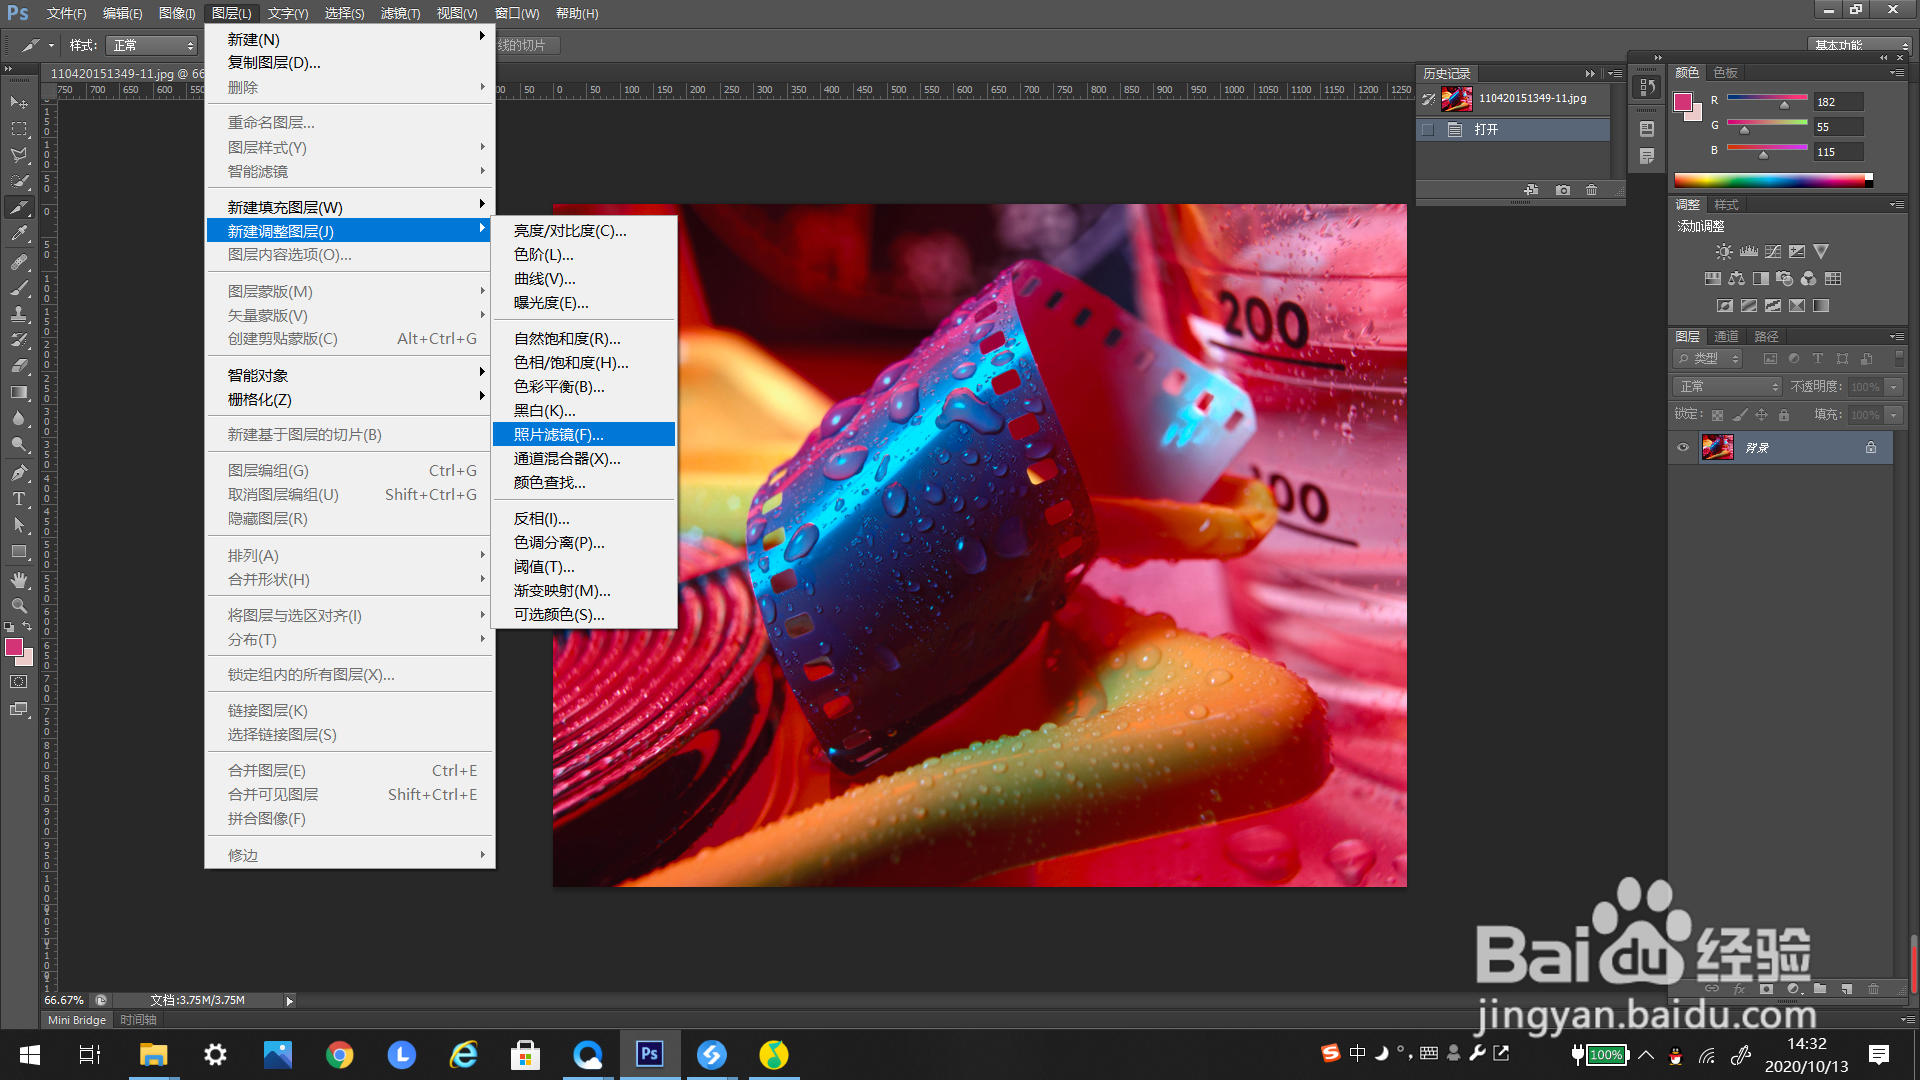
Task: Toggle the lock transparent pixels icon
Action: tap(1717, 415)
